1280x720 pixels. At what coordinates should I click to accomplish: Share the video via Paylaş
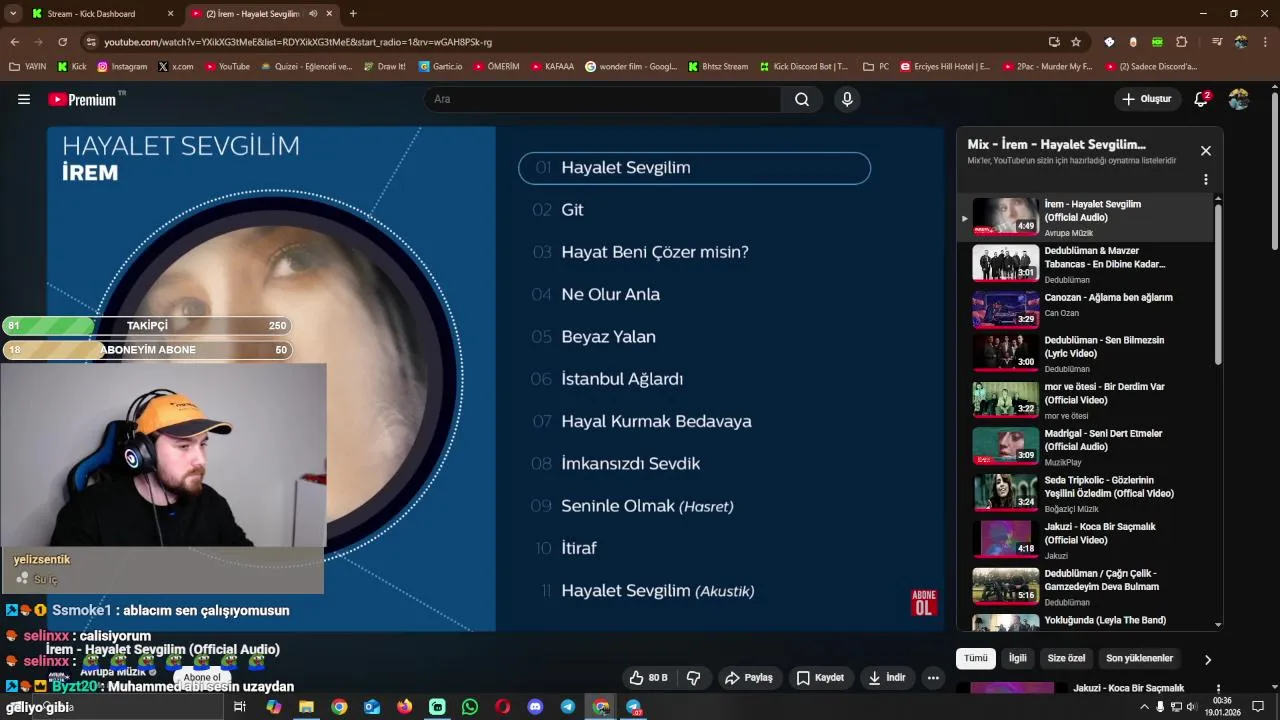tap(749, 678)
